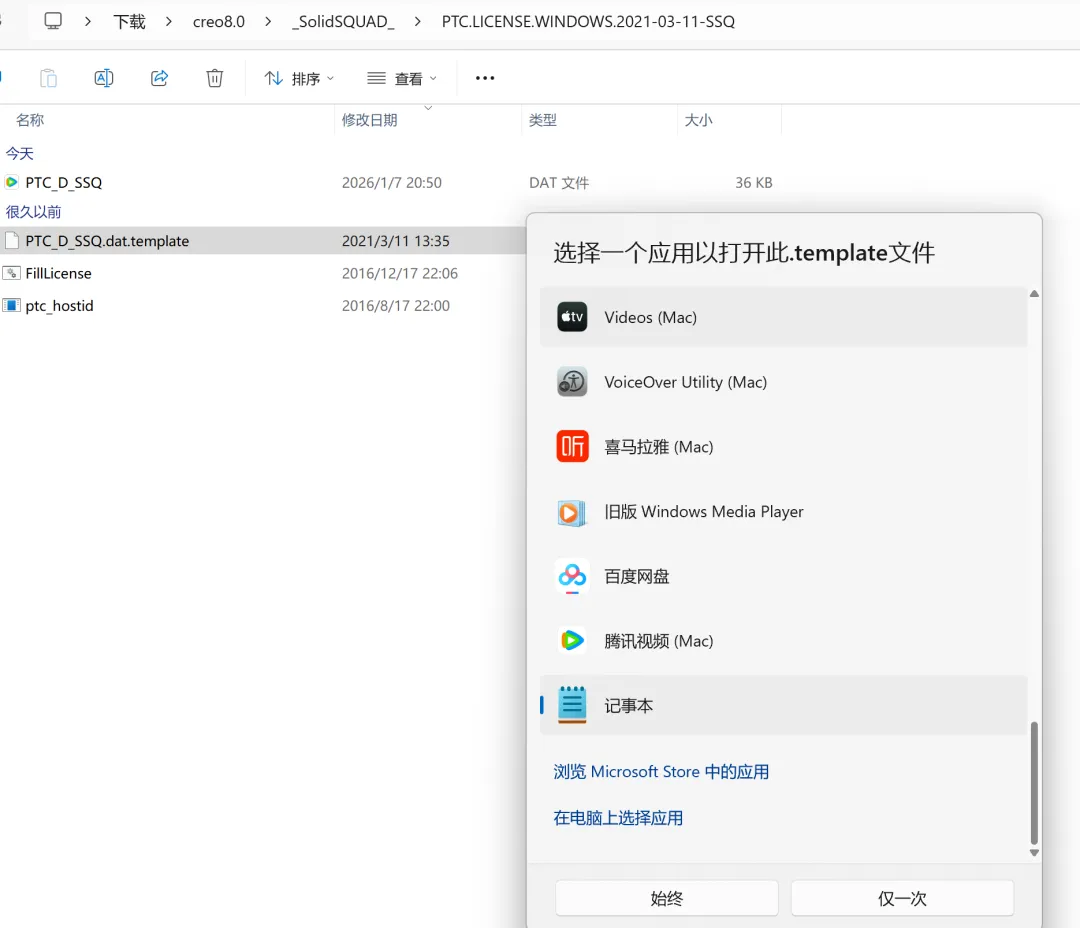Image resolution: width=1080 pixels, height=928 pixels.
Task: Click the share toolbar icon
Action: (x=159, y=78)
